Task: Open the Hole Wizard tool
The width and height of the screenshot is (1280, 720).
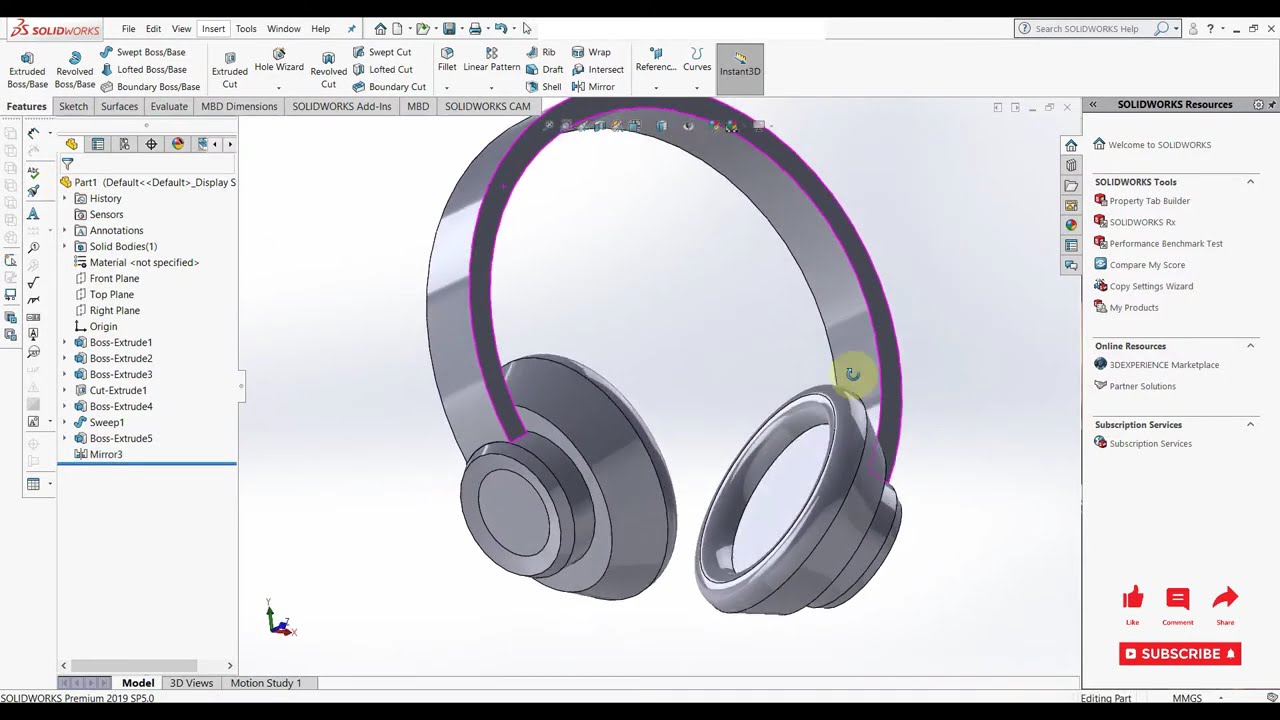Action: tap(279, 61)
